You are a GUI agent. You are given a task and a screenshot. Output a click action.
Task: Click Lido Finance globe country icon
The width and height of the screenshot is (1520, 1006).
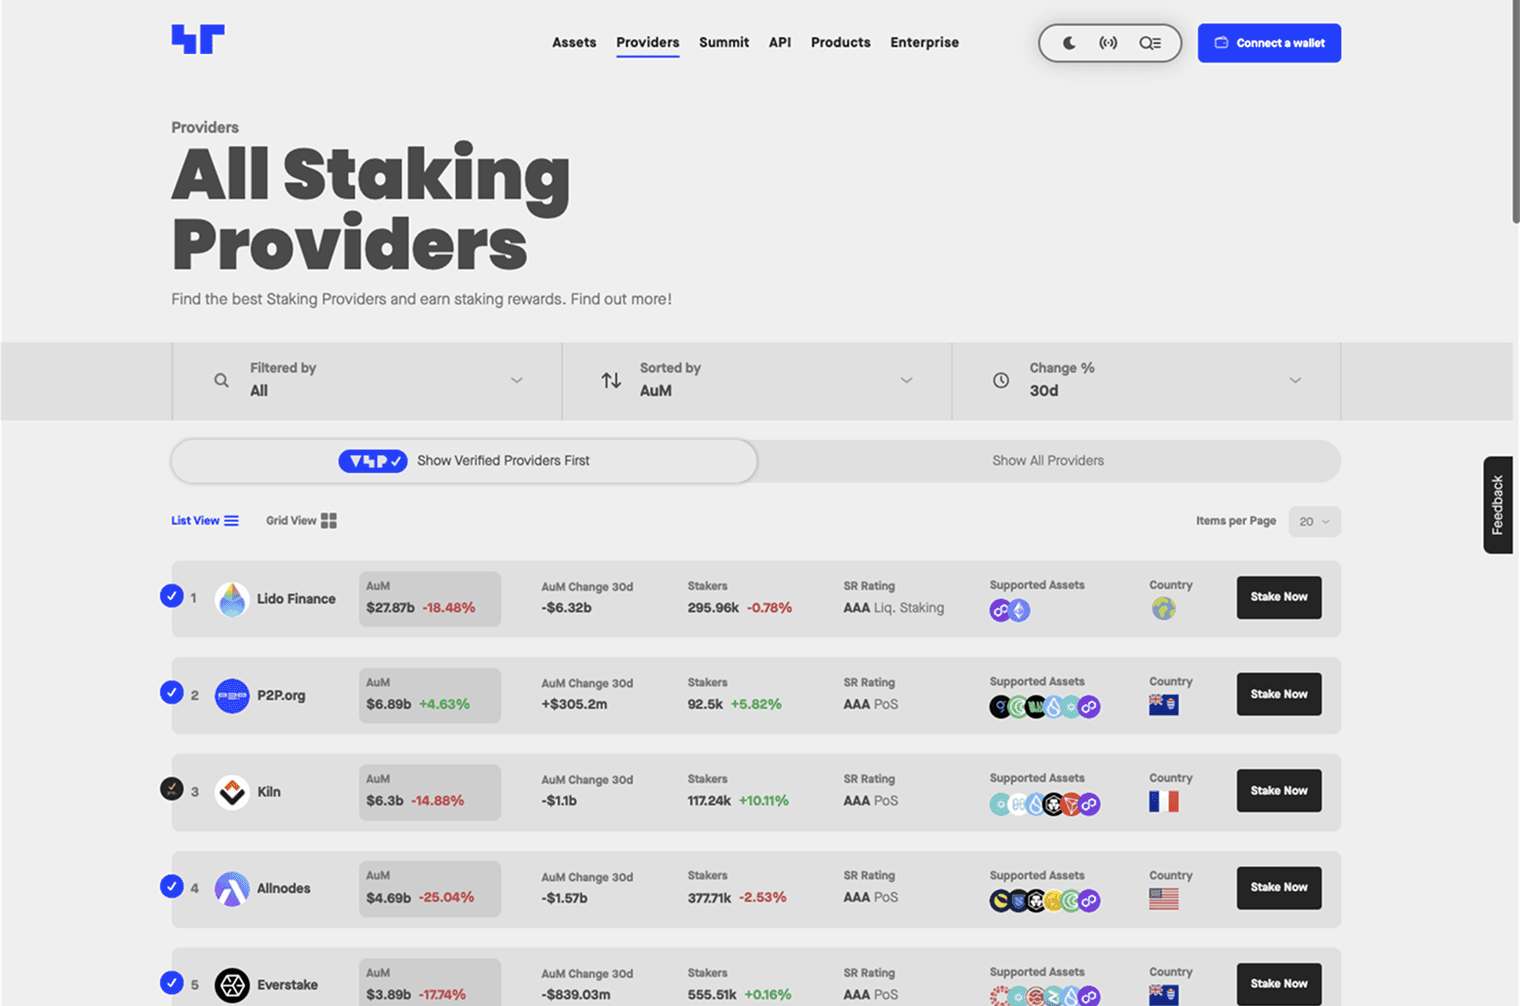click(x=1163, y=608)
